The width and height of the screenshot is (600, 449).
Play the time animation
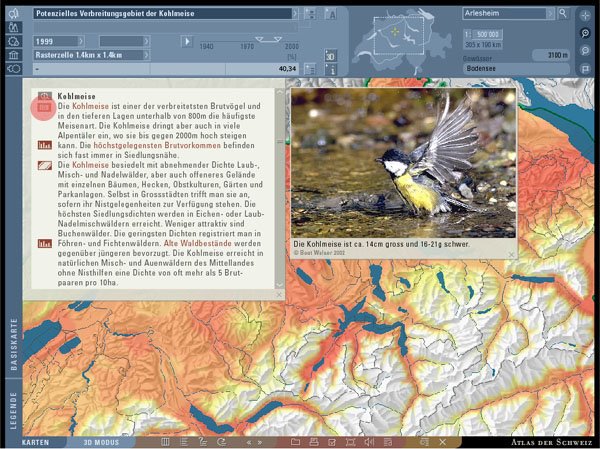click(187, 41)
